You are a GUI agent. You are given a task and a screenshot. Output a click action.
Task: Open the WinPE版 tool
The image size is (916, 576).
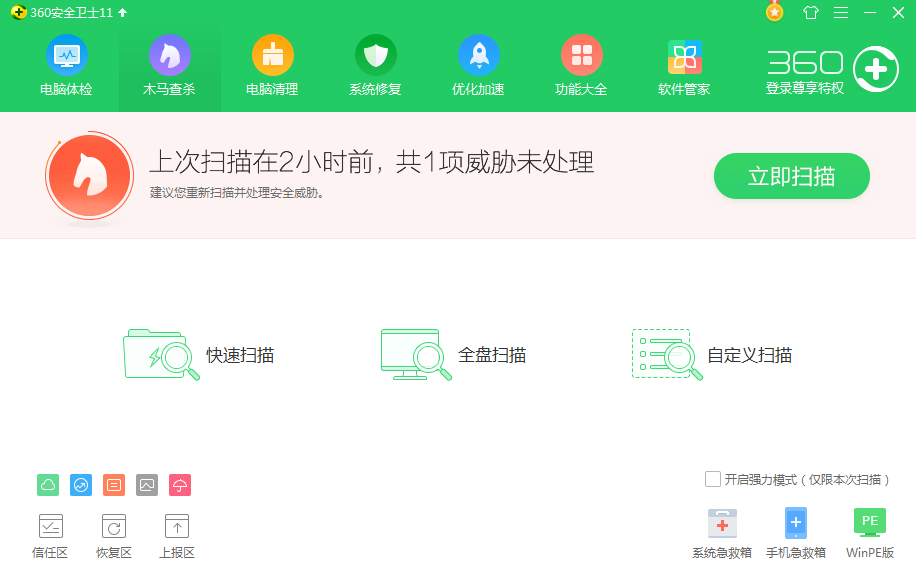(x=869, y=533)
